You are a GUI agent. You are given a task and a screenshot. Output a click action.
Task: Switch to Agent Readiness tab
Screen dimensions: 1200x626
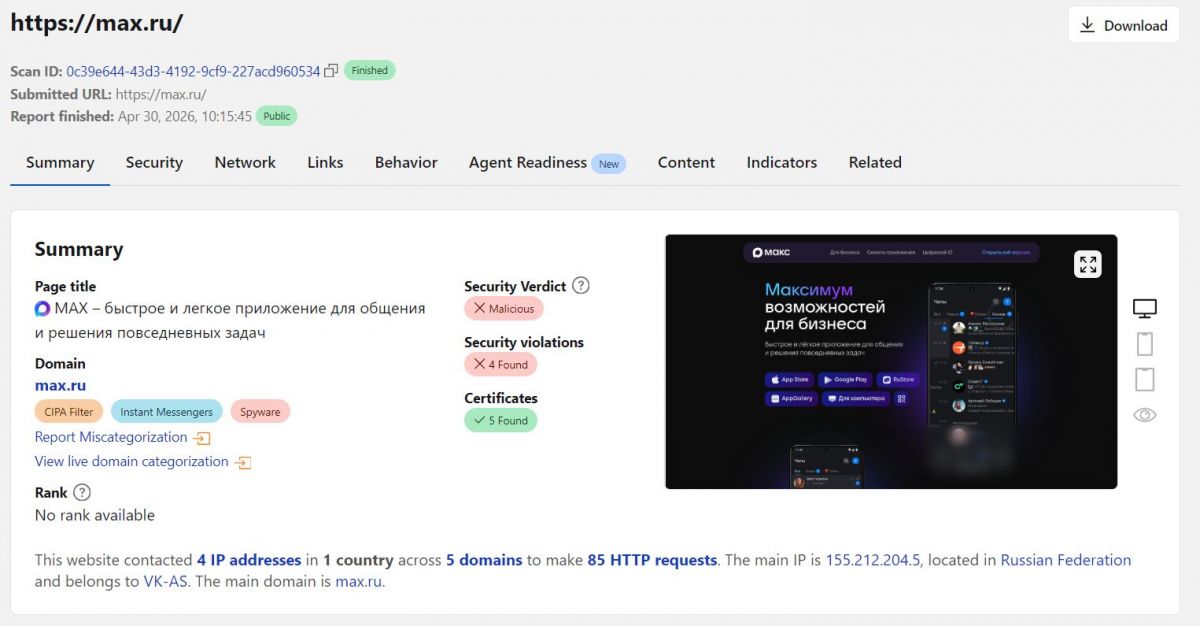tap(528, 163)
